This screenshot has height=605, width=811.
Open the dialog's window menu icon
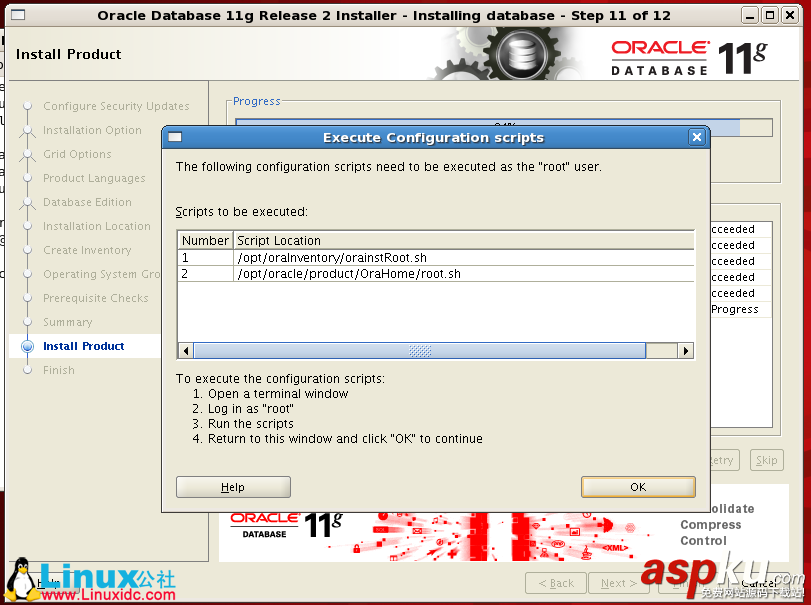click(175, 137)
